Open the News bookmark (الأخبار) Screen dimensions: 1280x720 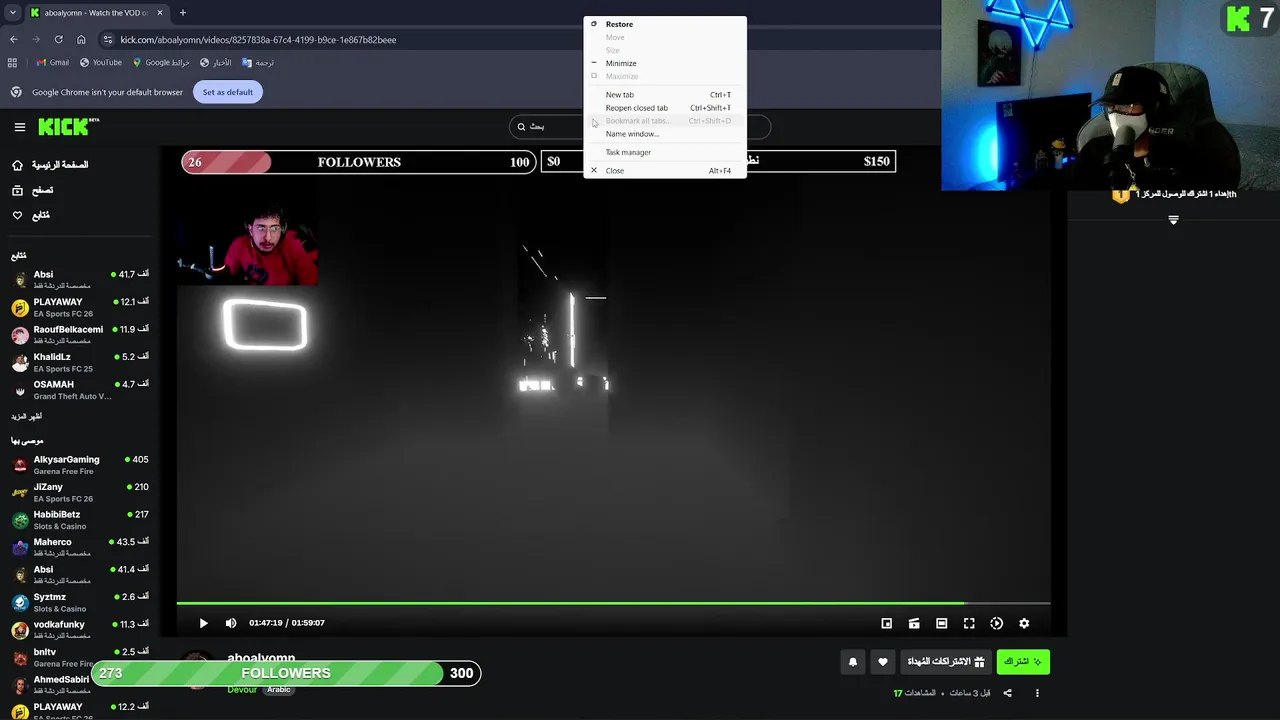215,63
